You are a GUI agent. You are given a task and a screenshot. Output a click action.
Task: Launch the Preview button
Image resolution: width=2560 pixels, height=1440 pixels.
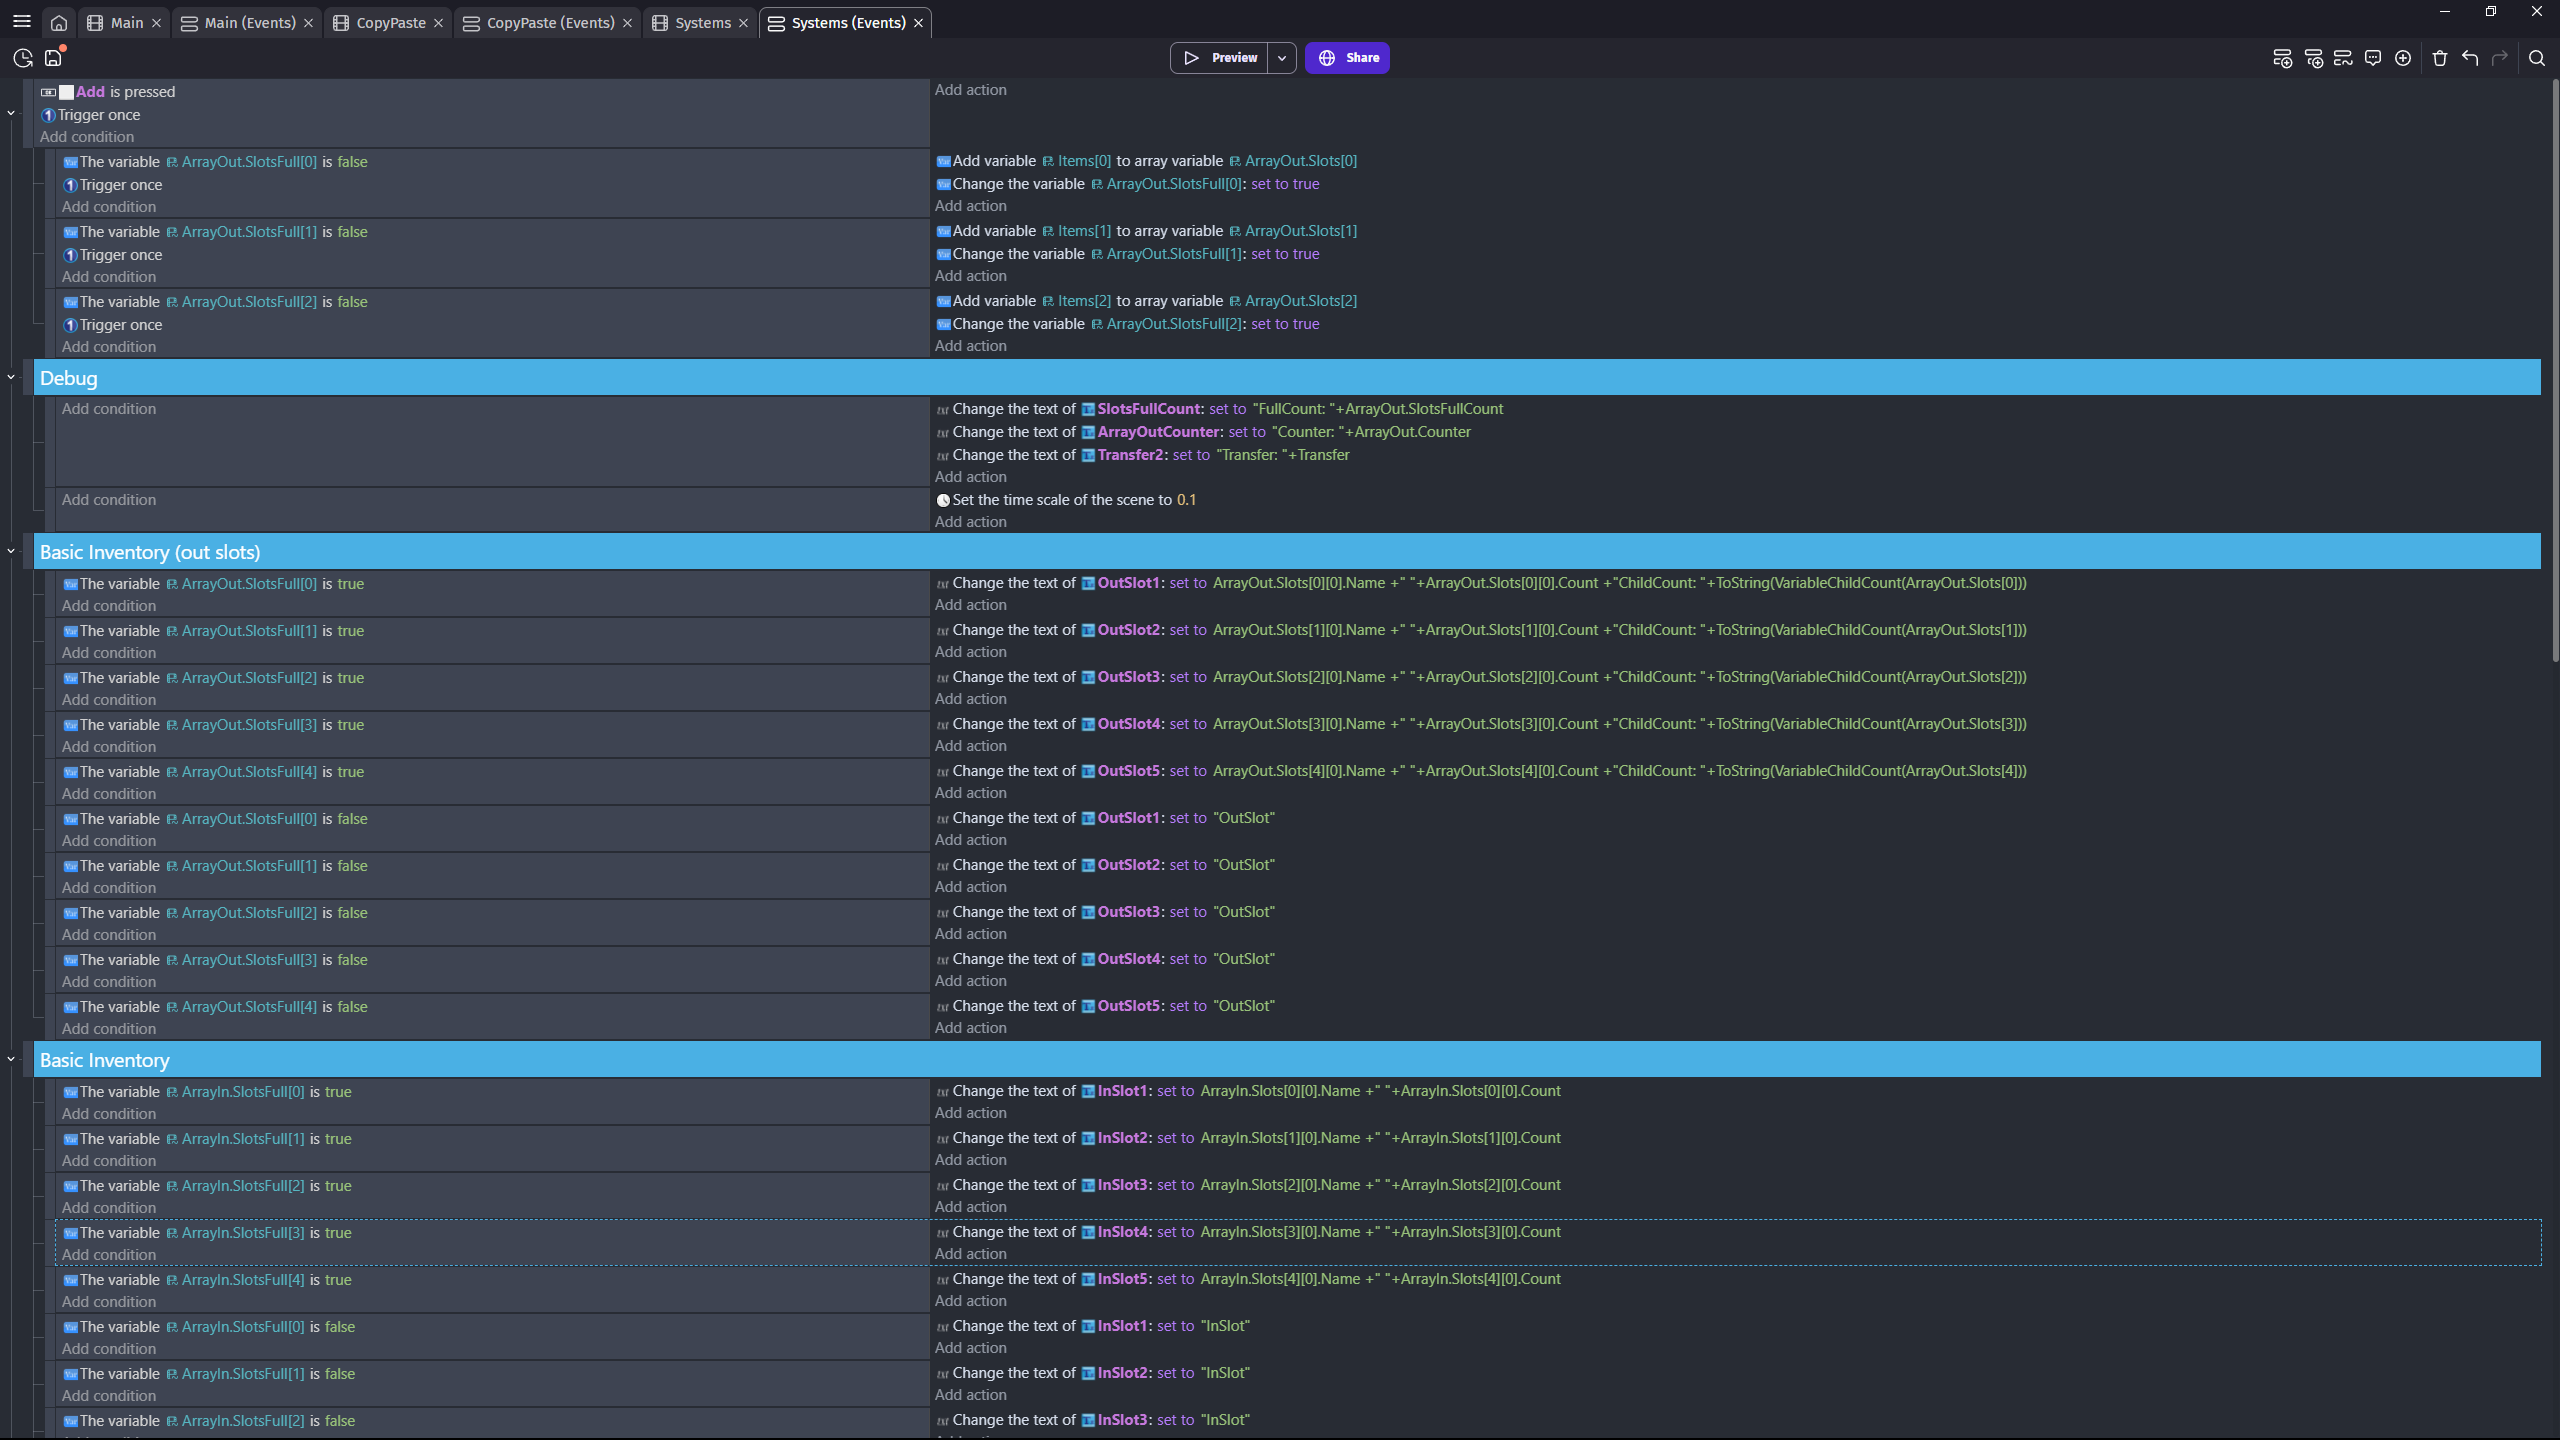(x=1220, y=58)
